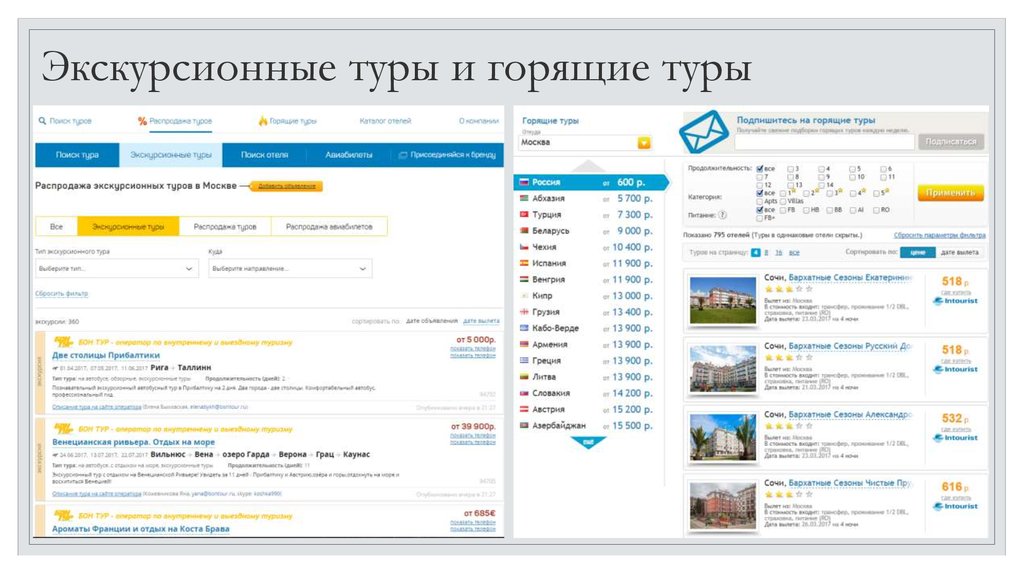Image resolution: width=1024 pixels, height=574 pixels.
Task: Sort hot tours by дате вылета
Action: point(959,252)
